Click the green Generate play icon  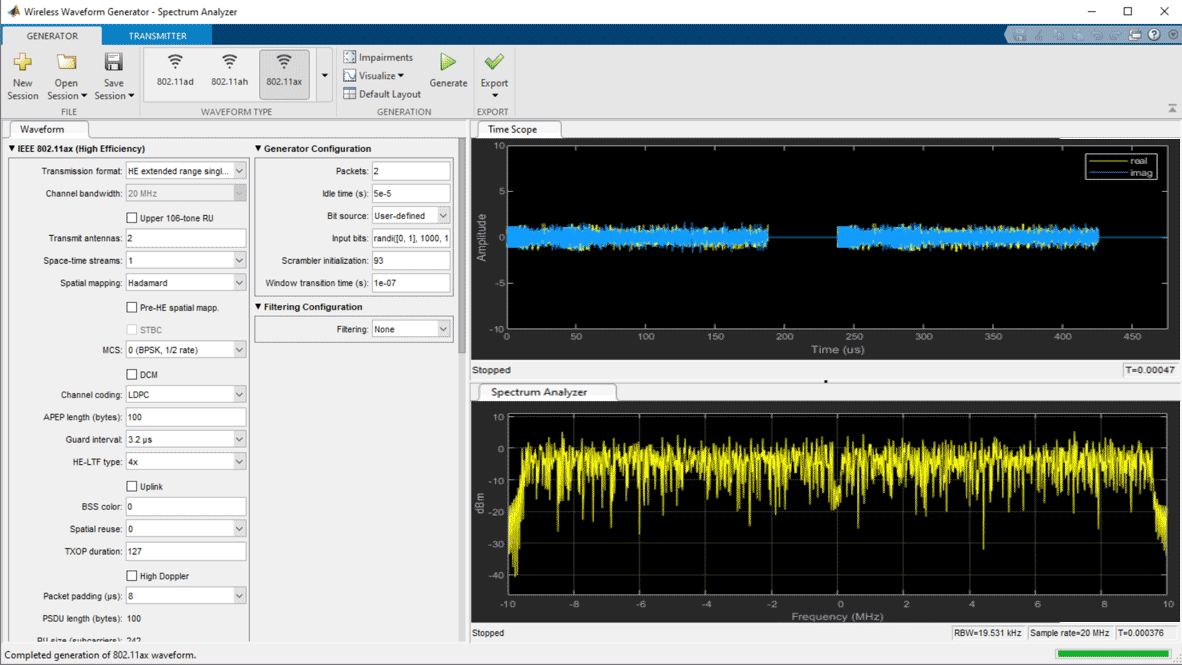(448, 64)
